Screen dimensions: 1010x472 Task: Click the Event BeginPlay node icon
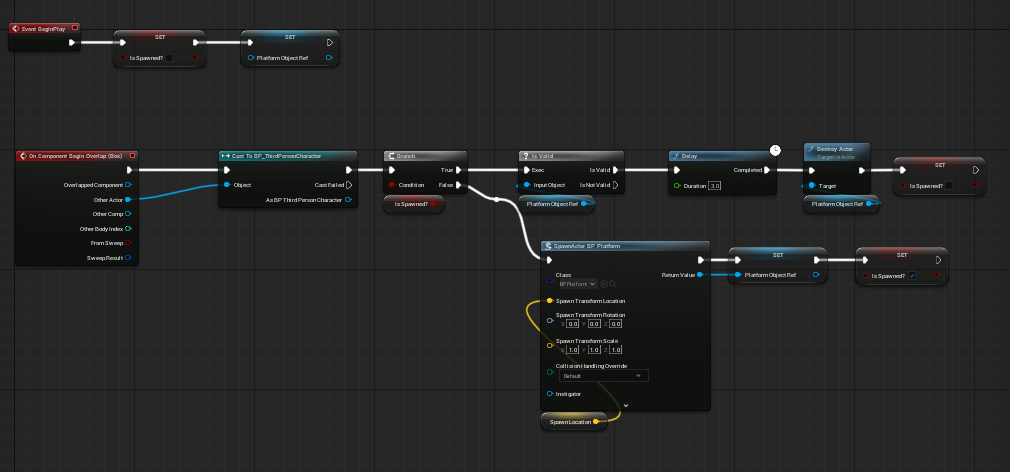(15, 28)
